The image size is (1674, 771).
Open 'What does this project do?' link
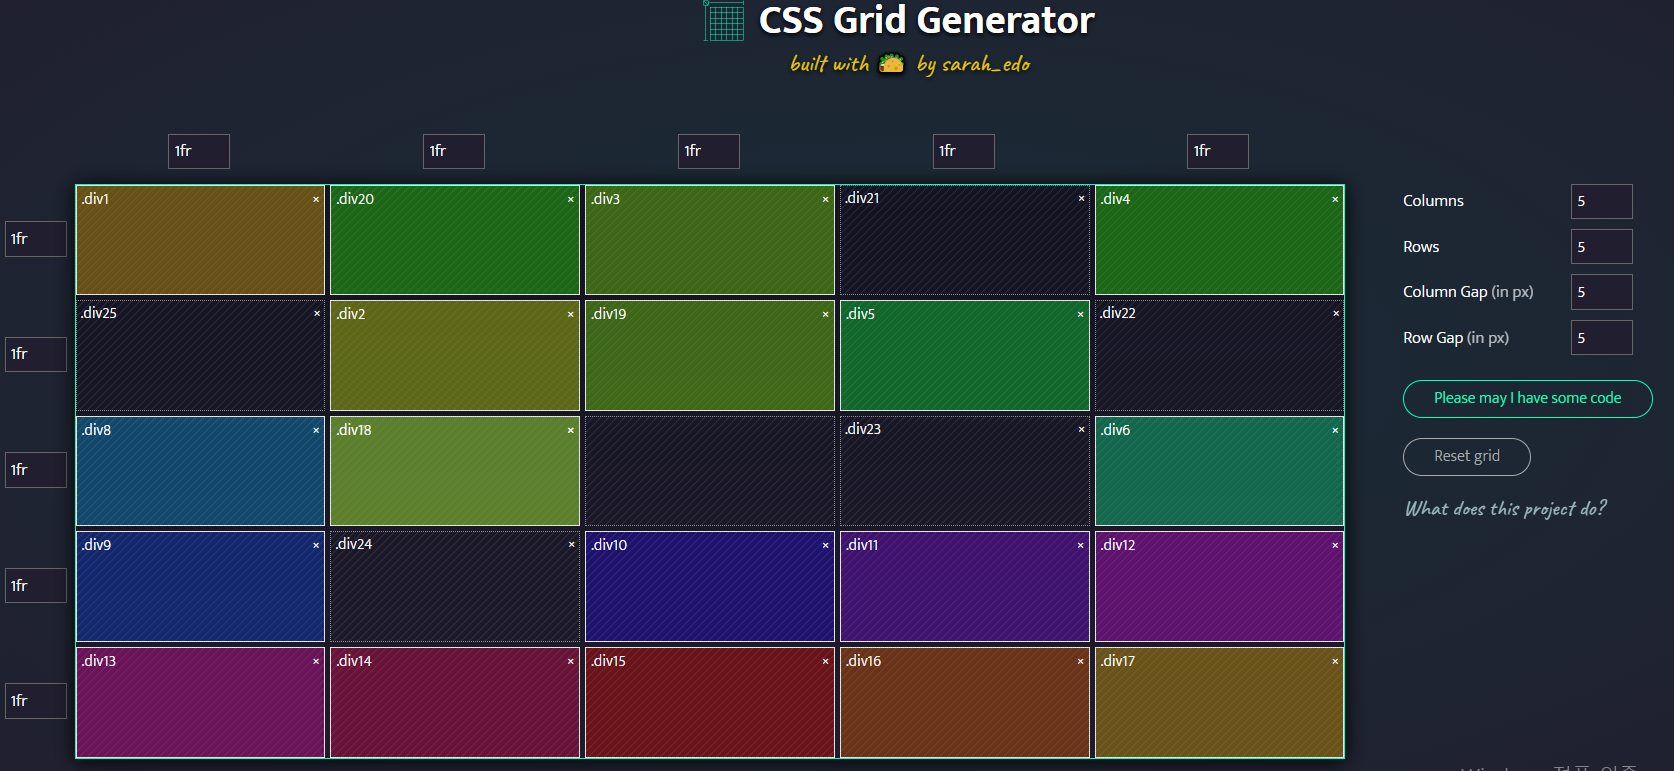[x=1506, y=508]
